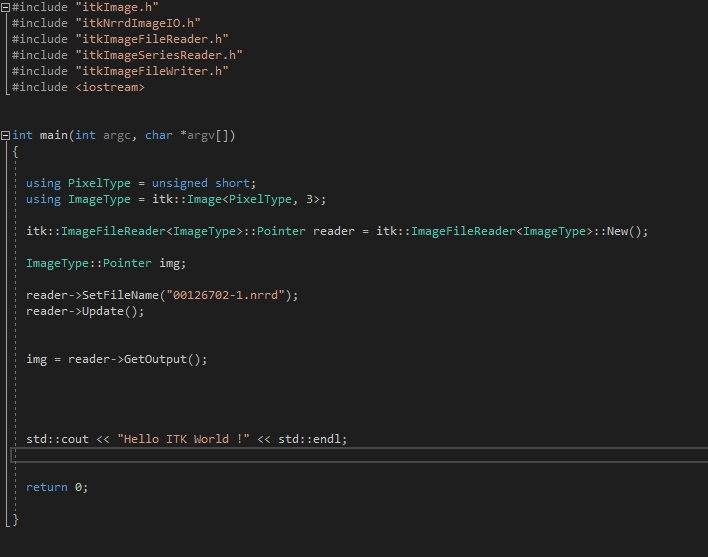Click the *argv[] parameter
The width and height of the screenshot is (708, 557).
(x=206, y=135)
